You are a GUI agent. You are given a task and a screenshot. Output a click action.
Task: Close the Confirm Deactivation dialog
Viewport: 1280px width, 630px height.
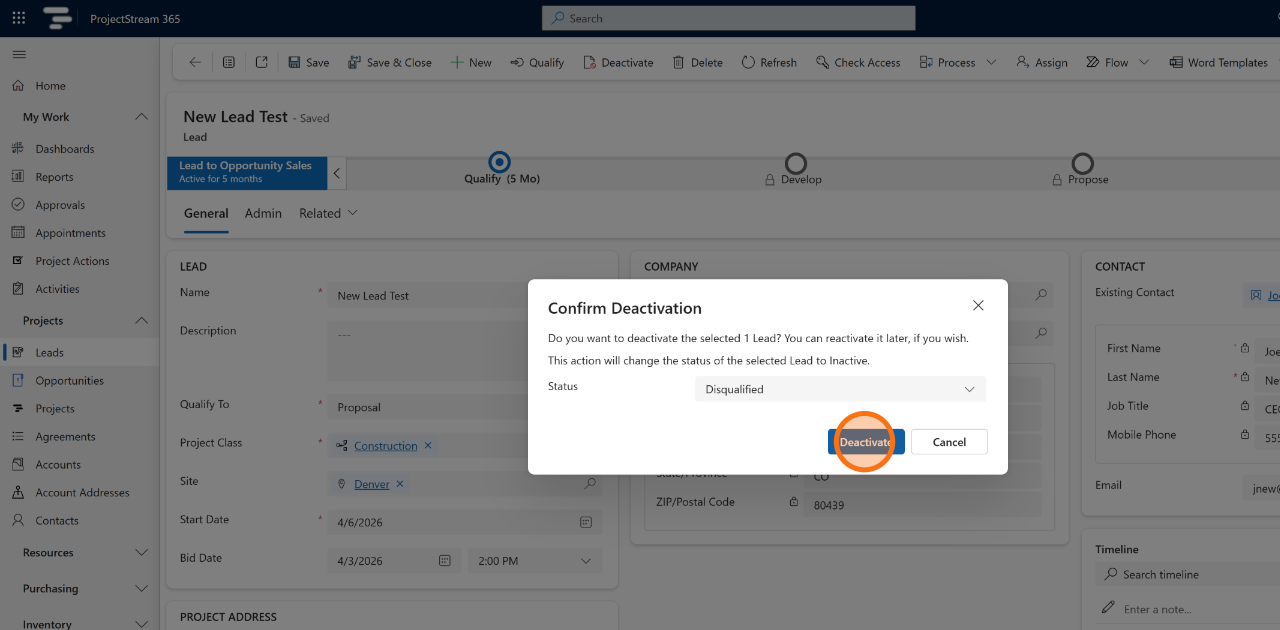978,305
